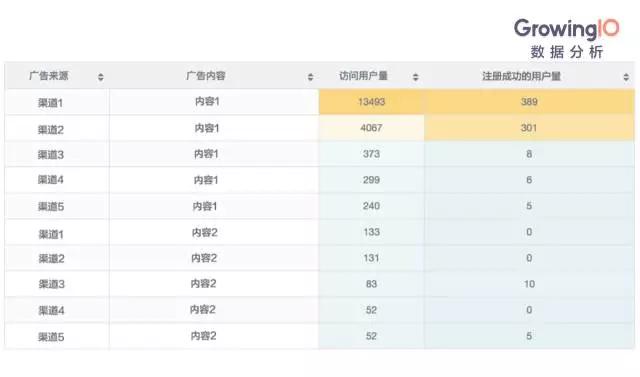The height and width of the screenshot is (377, 640).
Task: Sort by 注册成功的用户量 using its sort arrows
Action: 626,77
